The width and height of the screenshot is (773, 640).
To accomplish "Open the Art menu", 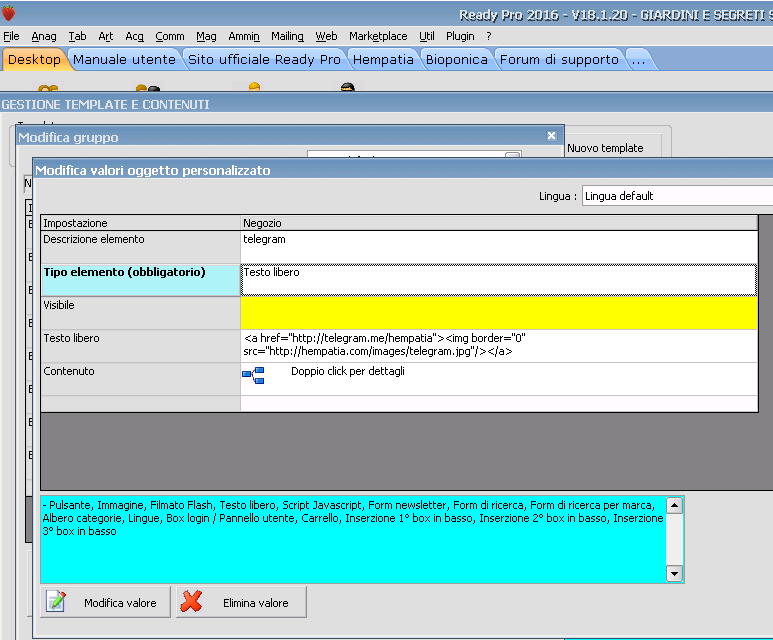I will pos(105,36).
